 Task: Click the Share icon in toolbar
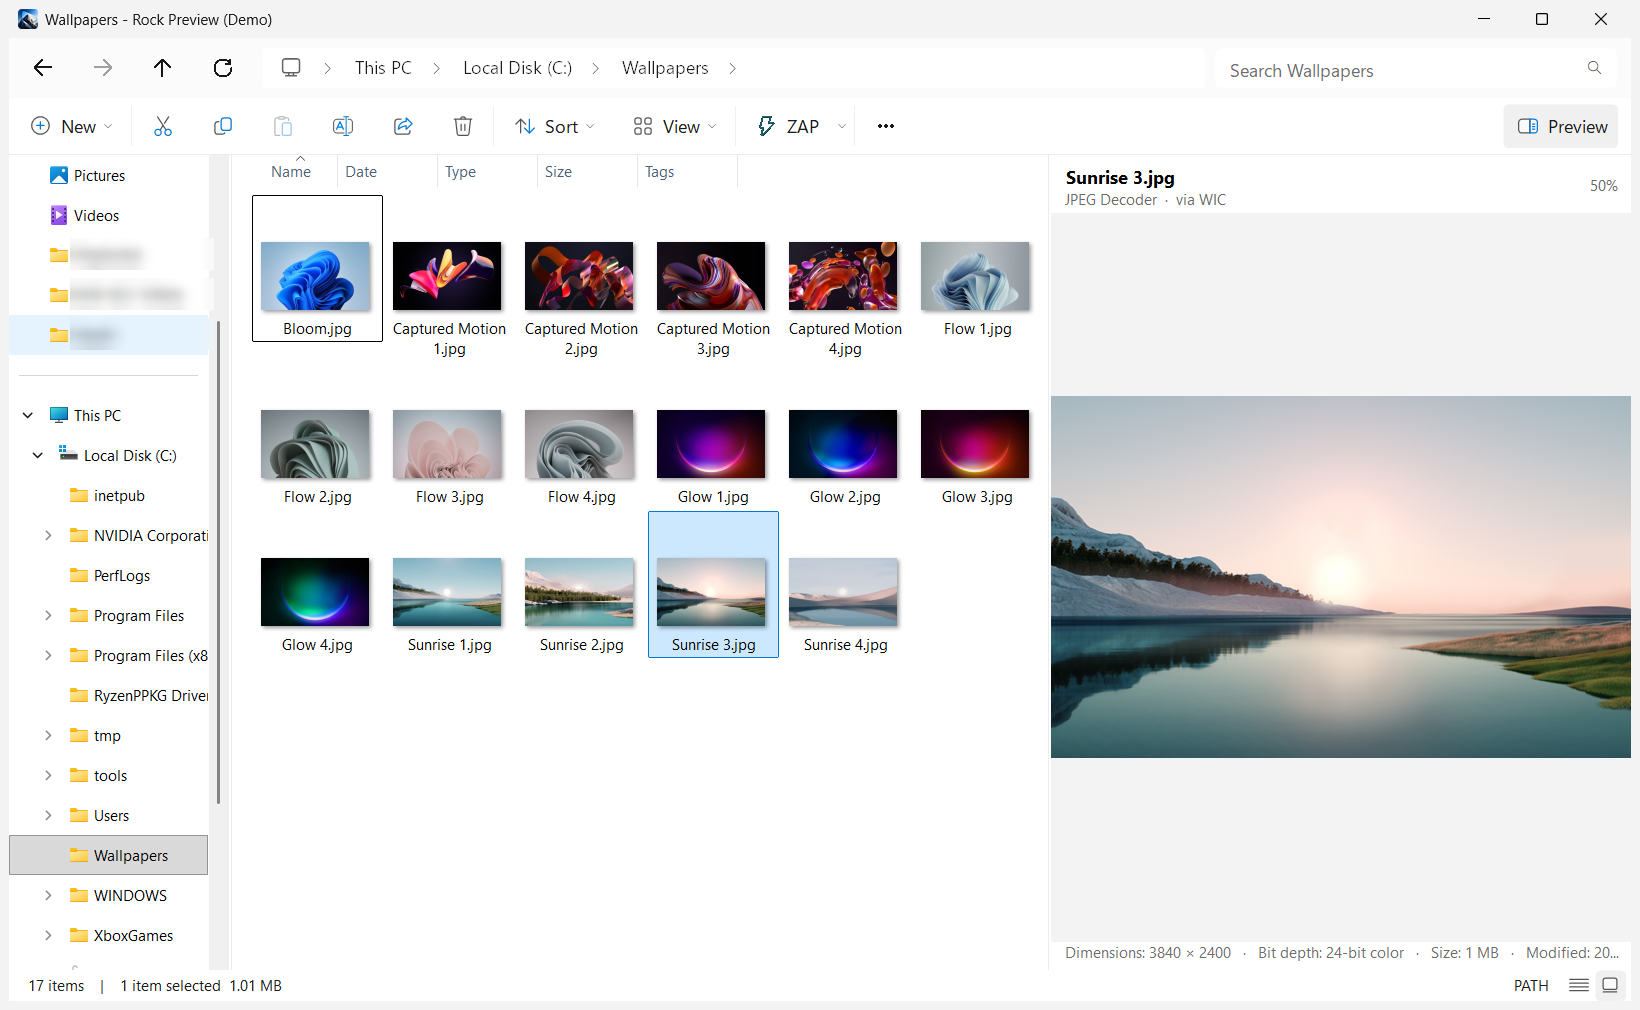403,126
